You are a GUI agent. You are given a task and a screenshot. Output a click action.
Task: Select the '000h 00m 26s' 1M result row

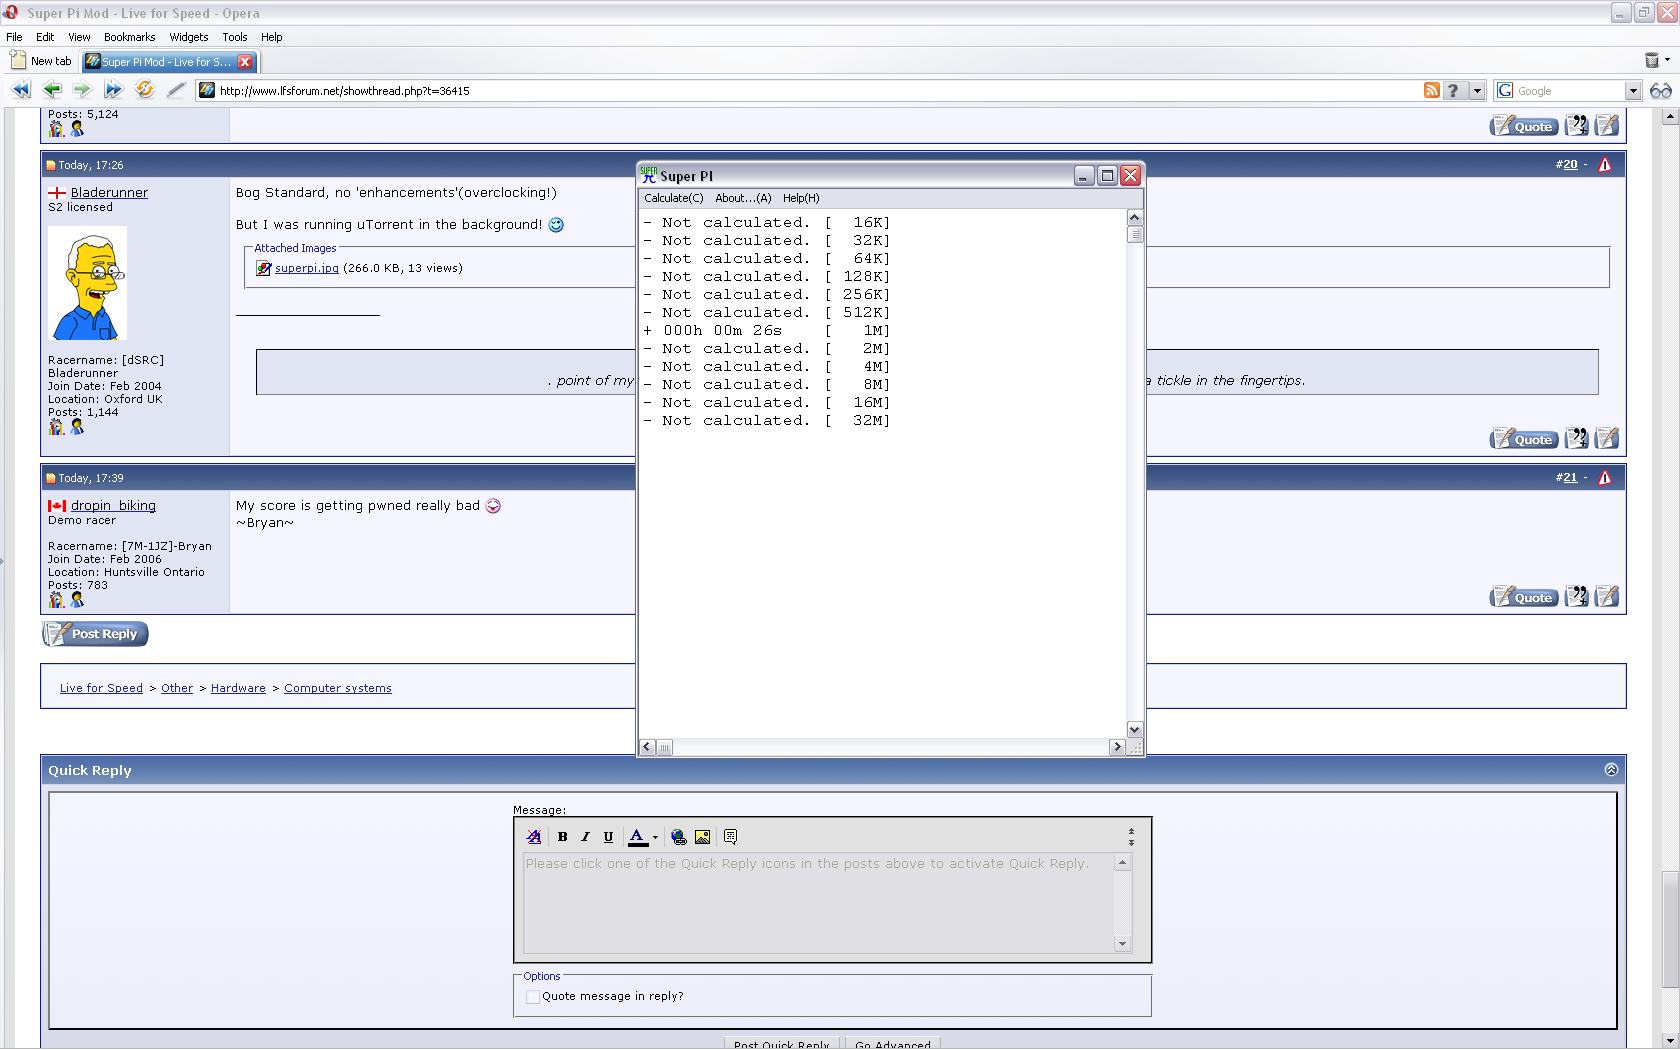coord(767,331)
